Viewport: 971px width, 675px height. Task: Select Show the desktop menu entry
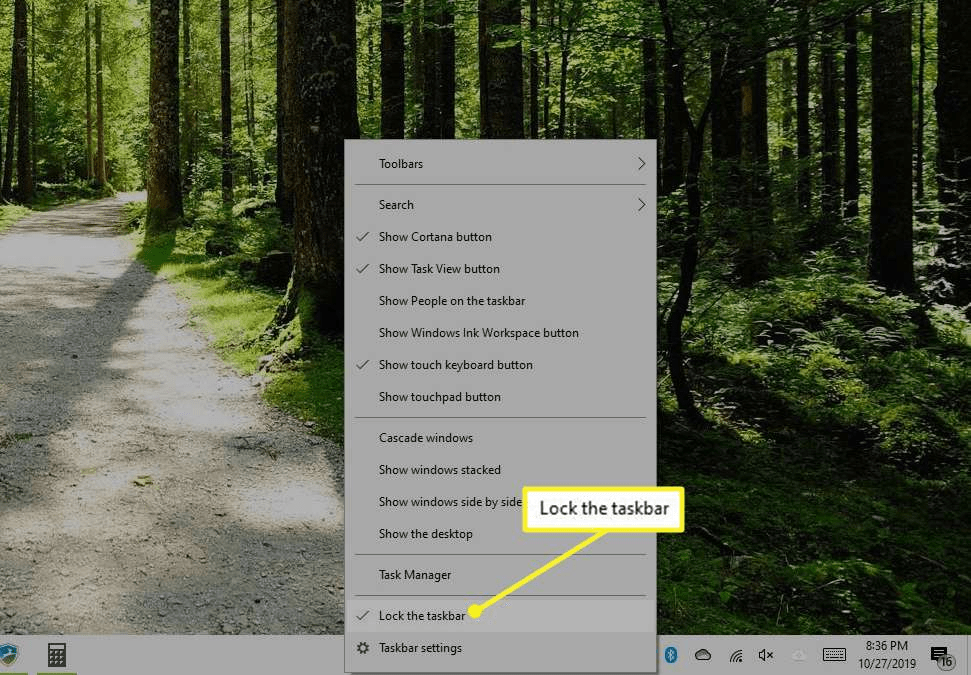click(425, 534)
